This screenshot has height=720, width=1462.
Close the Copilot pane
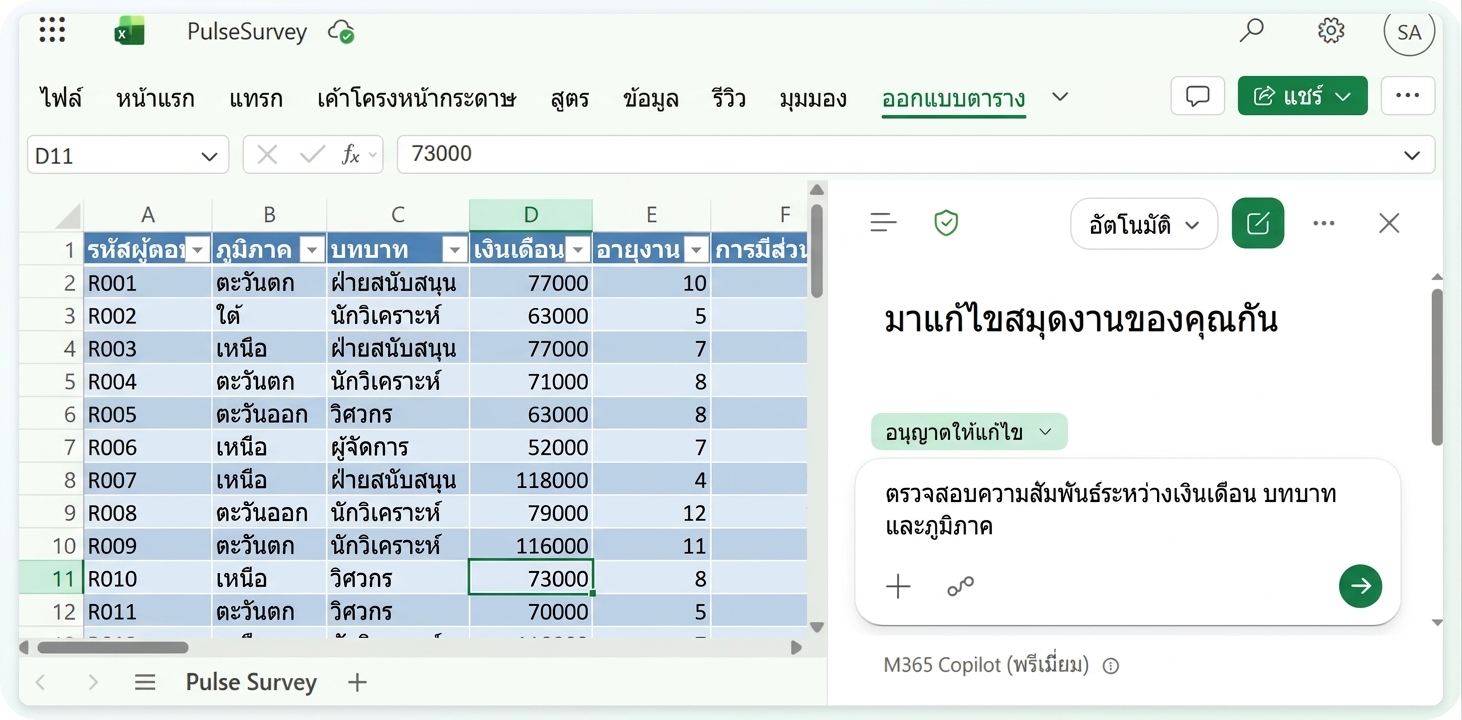pyautogui.click(x=1389, y=223)
